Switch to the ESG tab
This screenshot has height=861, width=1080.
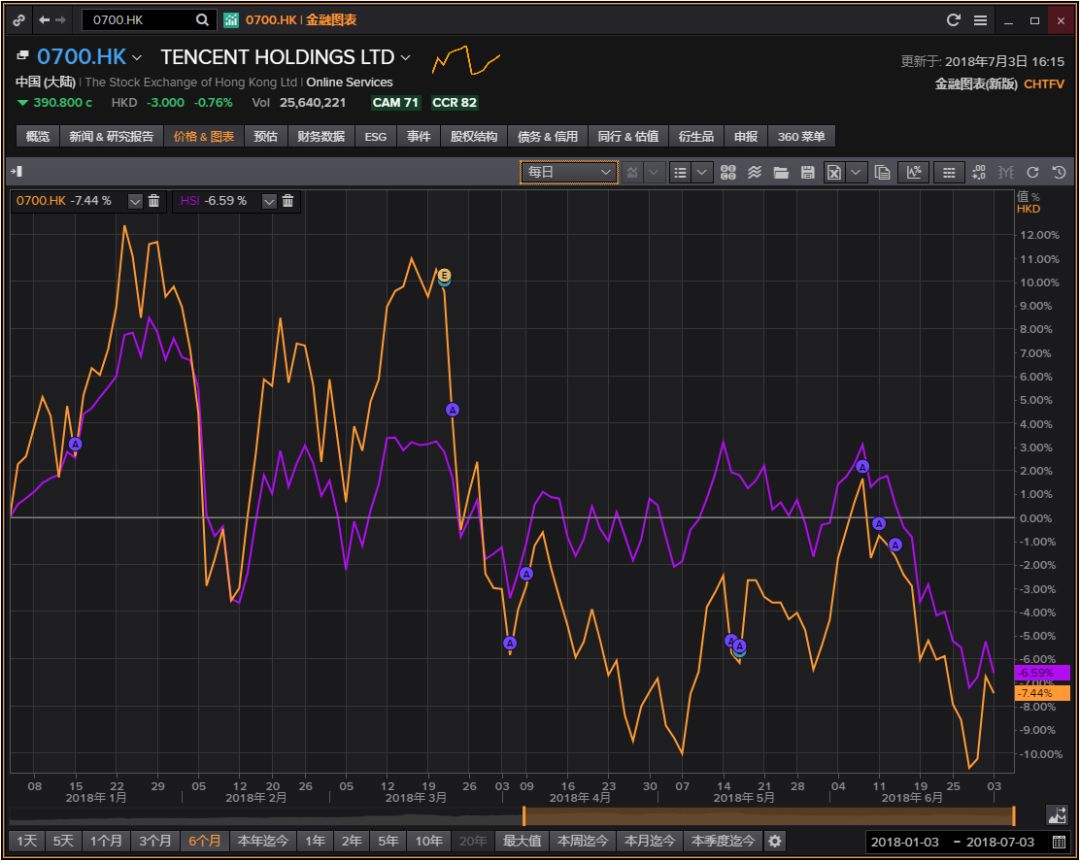(x=375, y=136)
